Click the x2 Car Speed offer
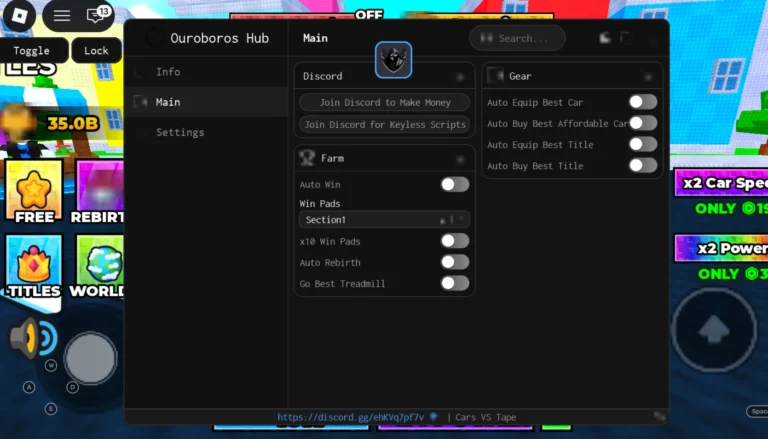768x439 pixels. click(x=721, y=183)
